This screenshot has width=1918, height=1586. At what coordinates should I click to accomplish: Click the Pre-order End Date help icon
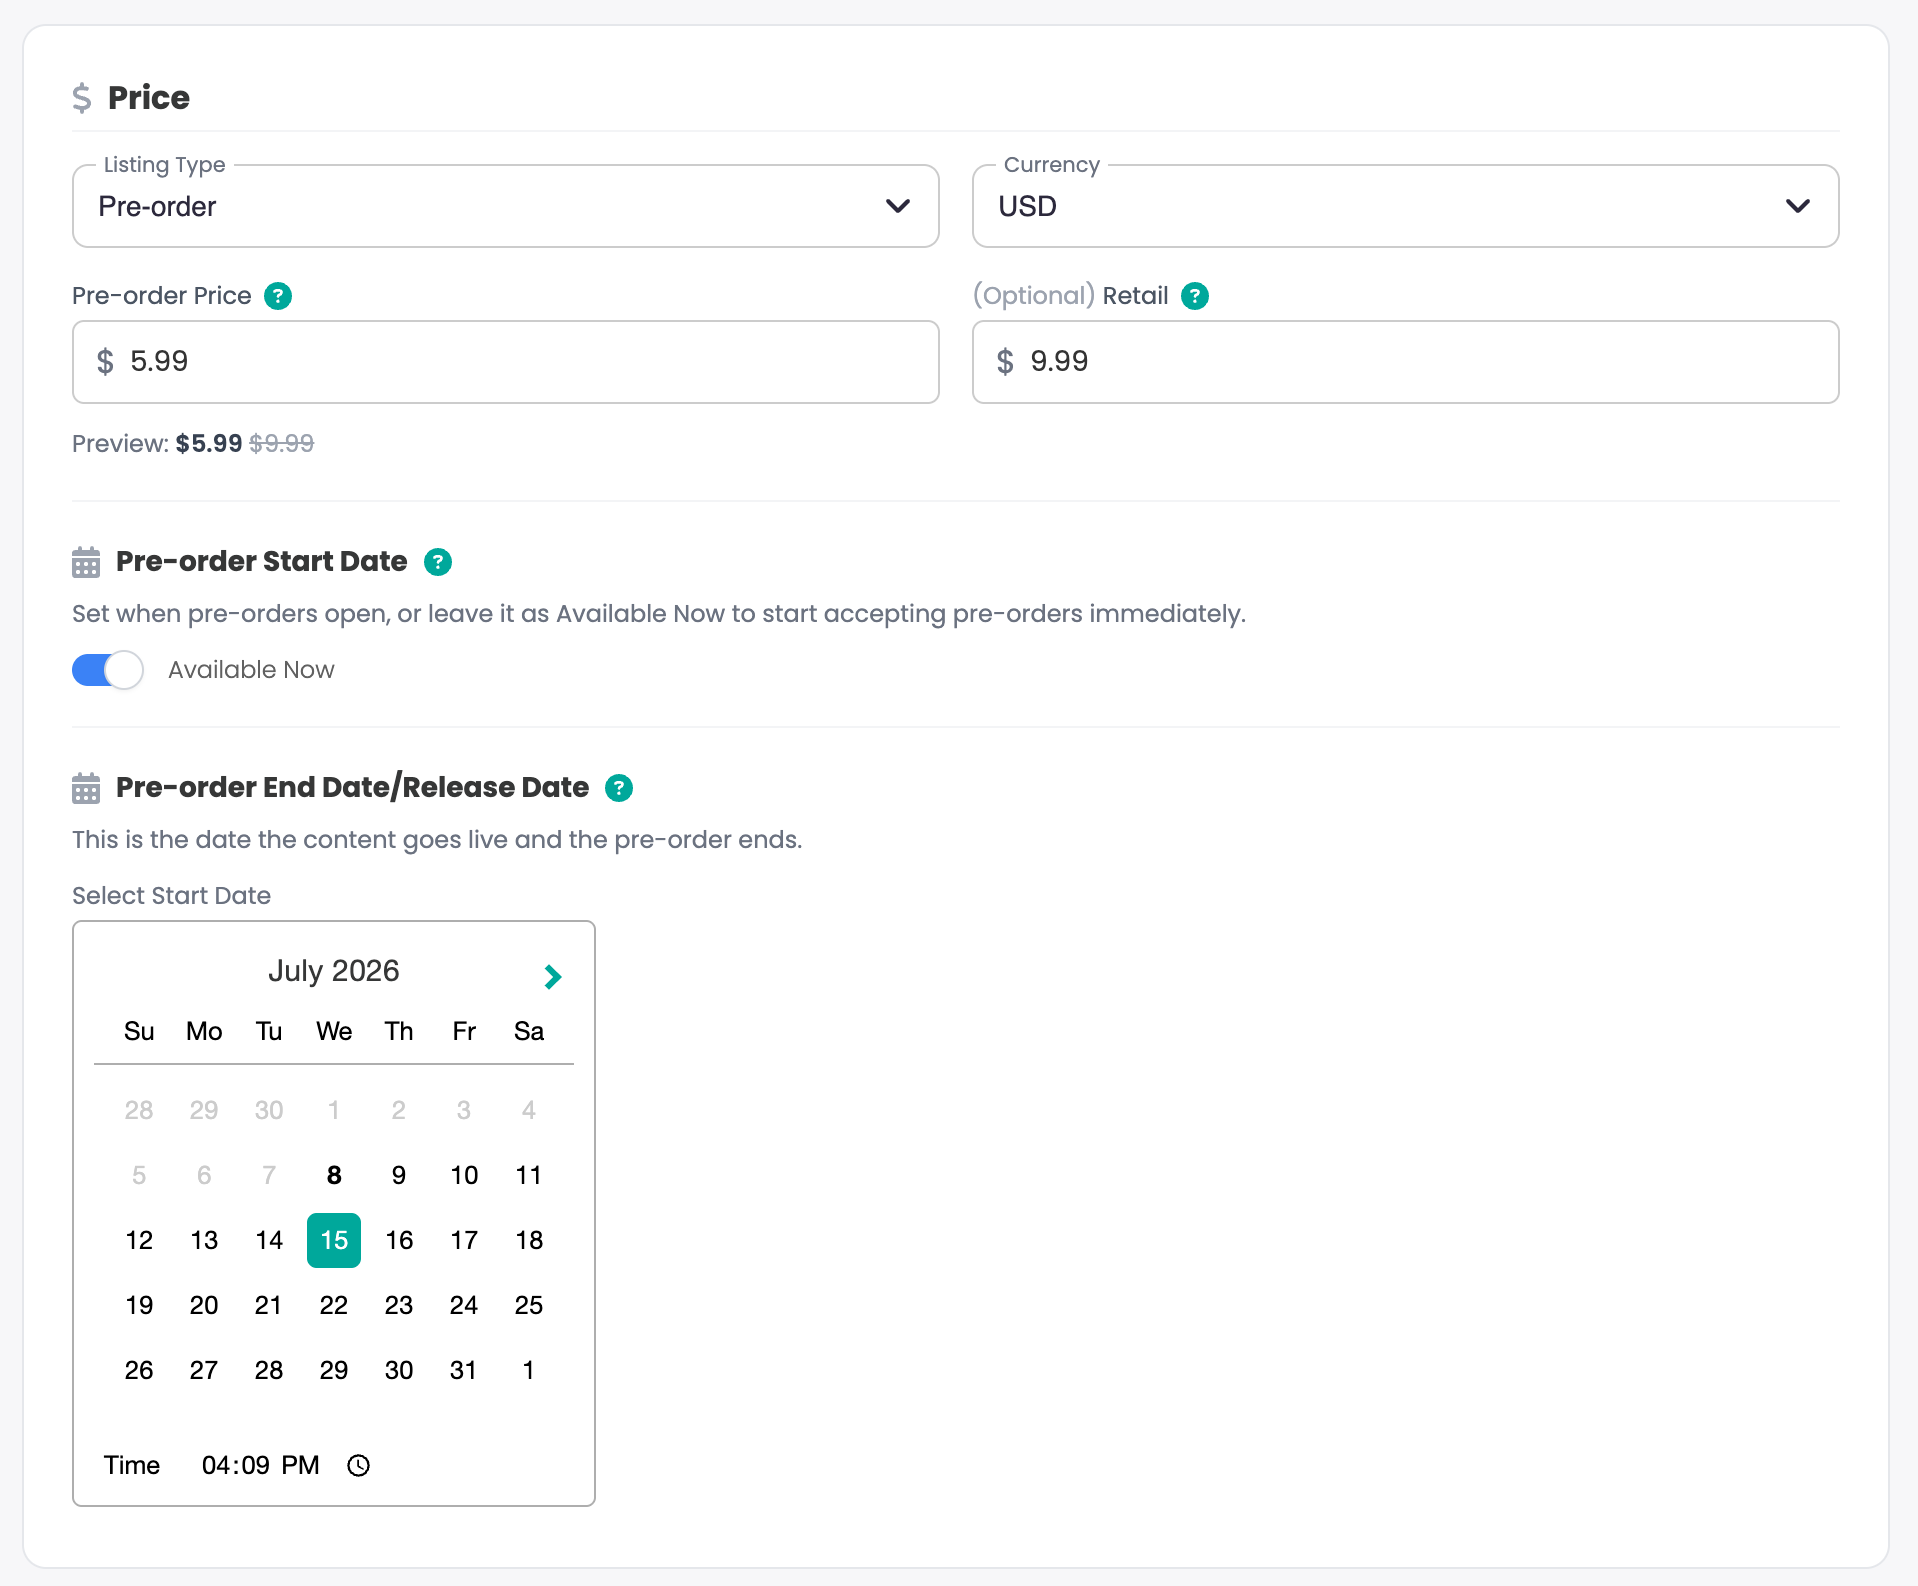(619, 788)
